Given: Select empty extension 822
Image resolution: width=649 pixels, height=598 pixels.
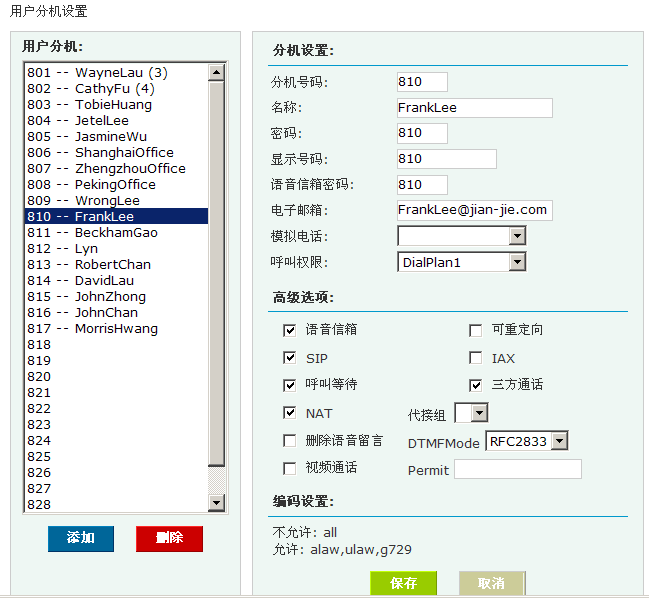Looking at the screenshot, I should coord(116,408).
